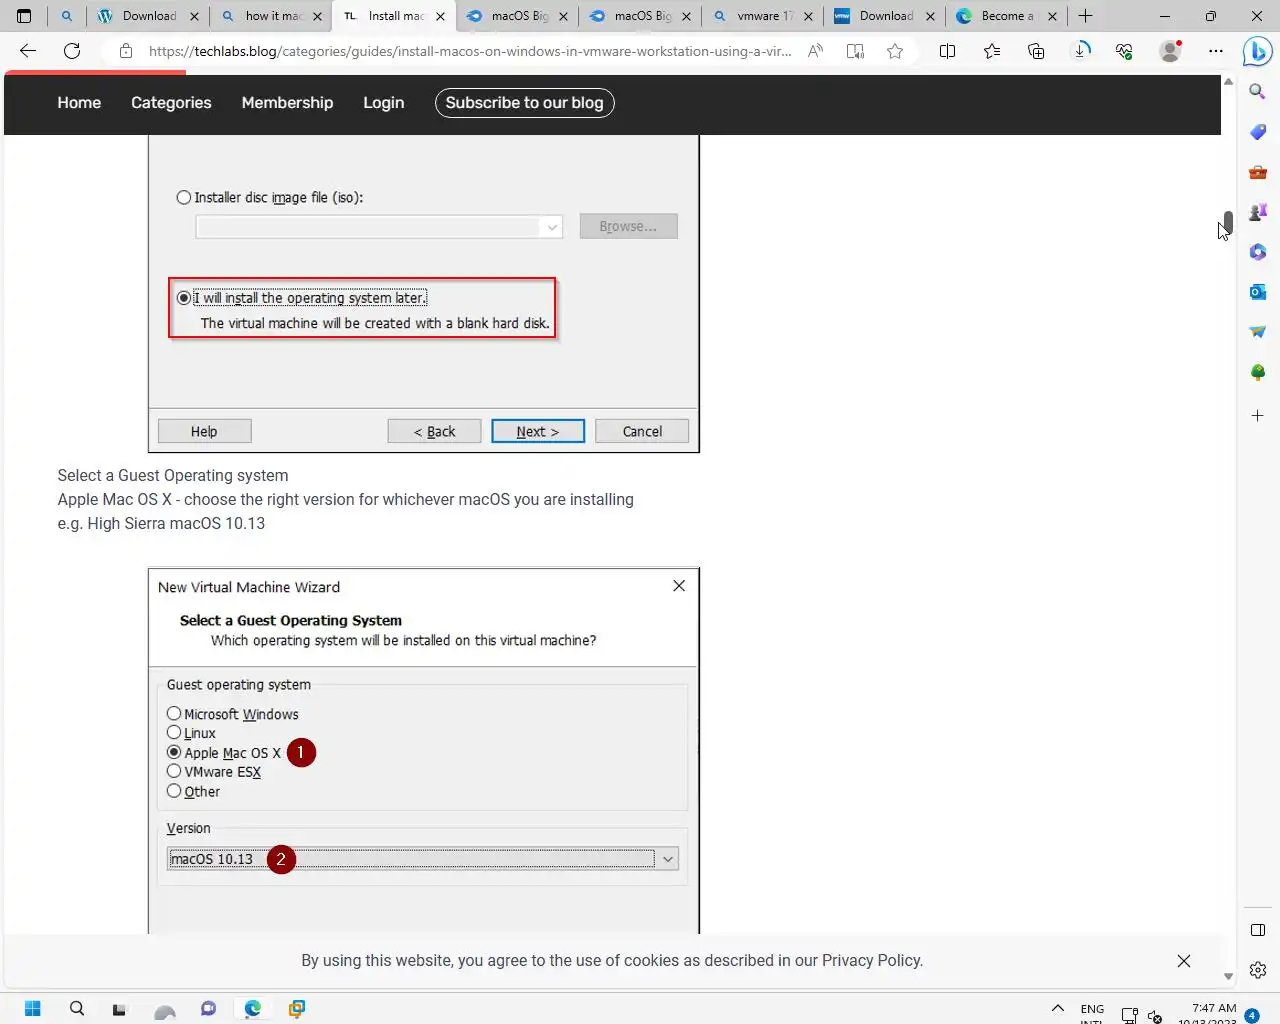Open the sidebar Tools briefcase icon

[1258, 172]
